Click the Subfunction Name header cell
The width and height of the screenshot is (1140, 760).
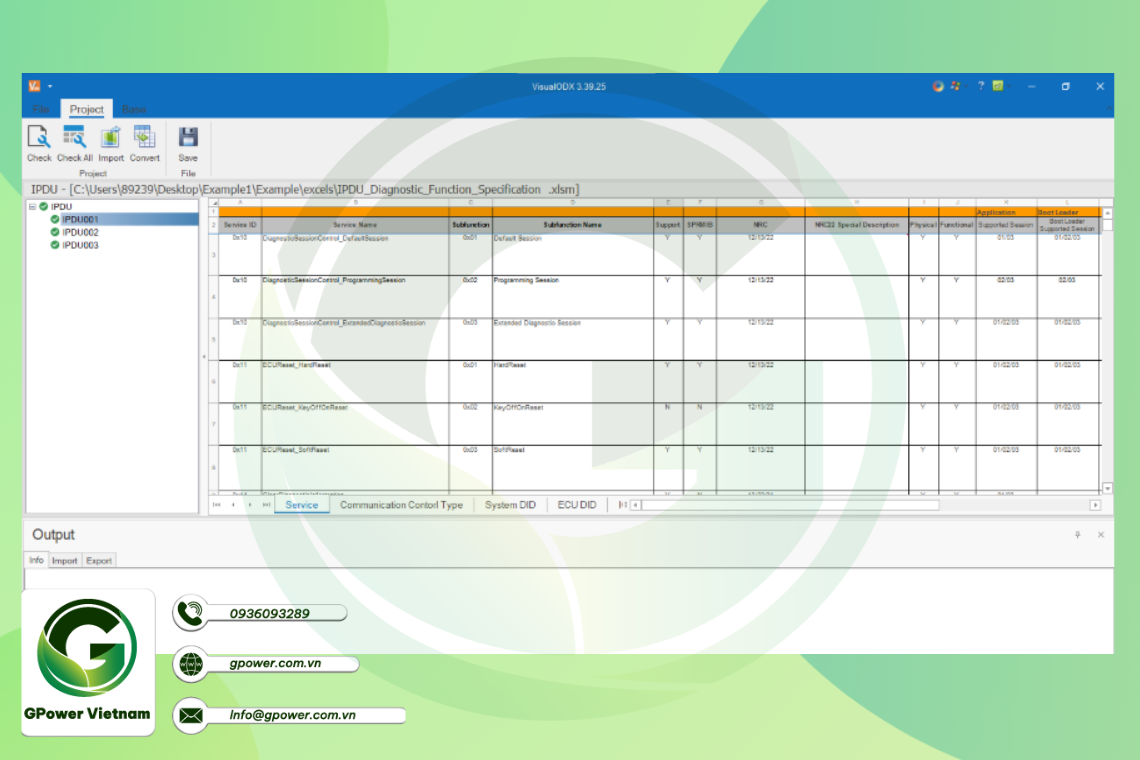572,225
